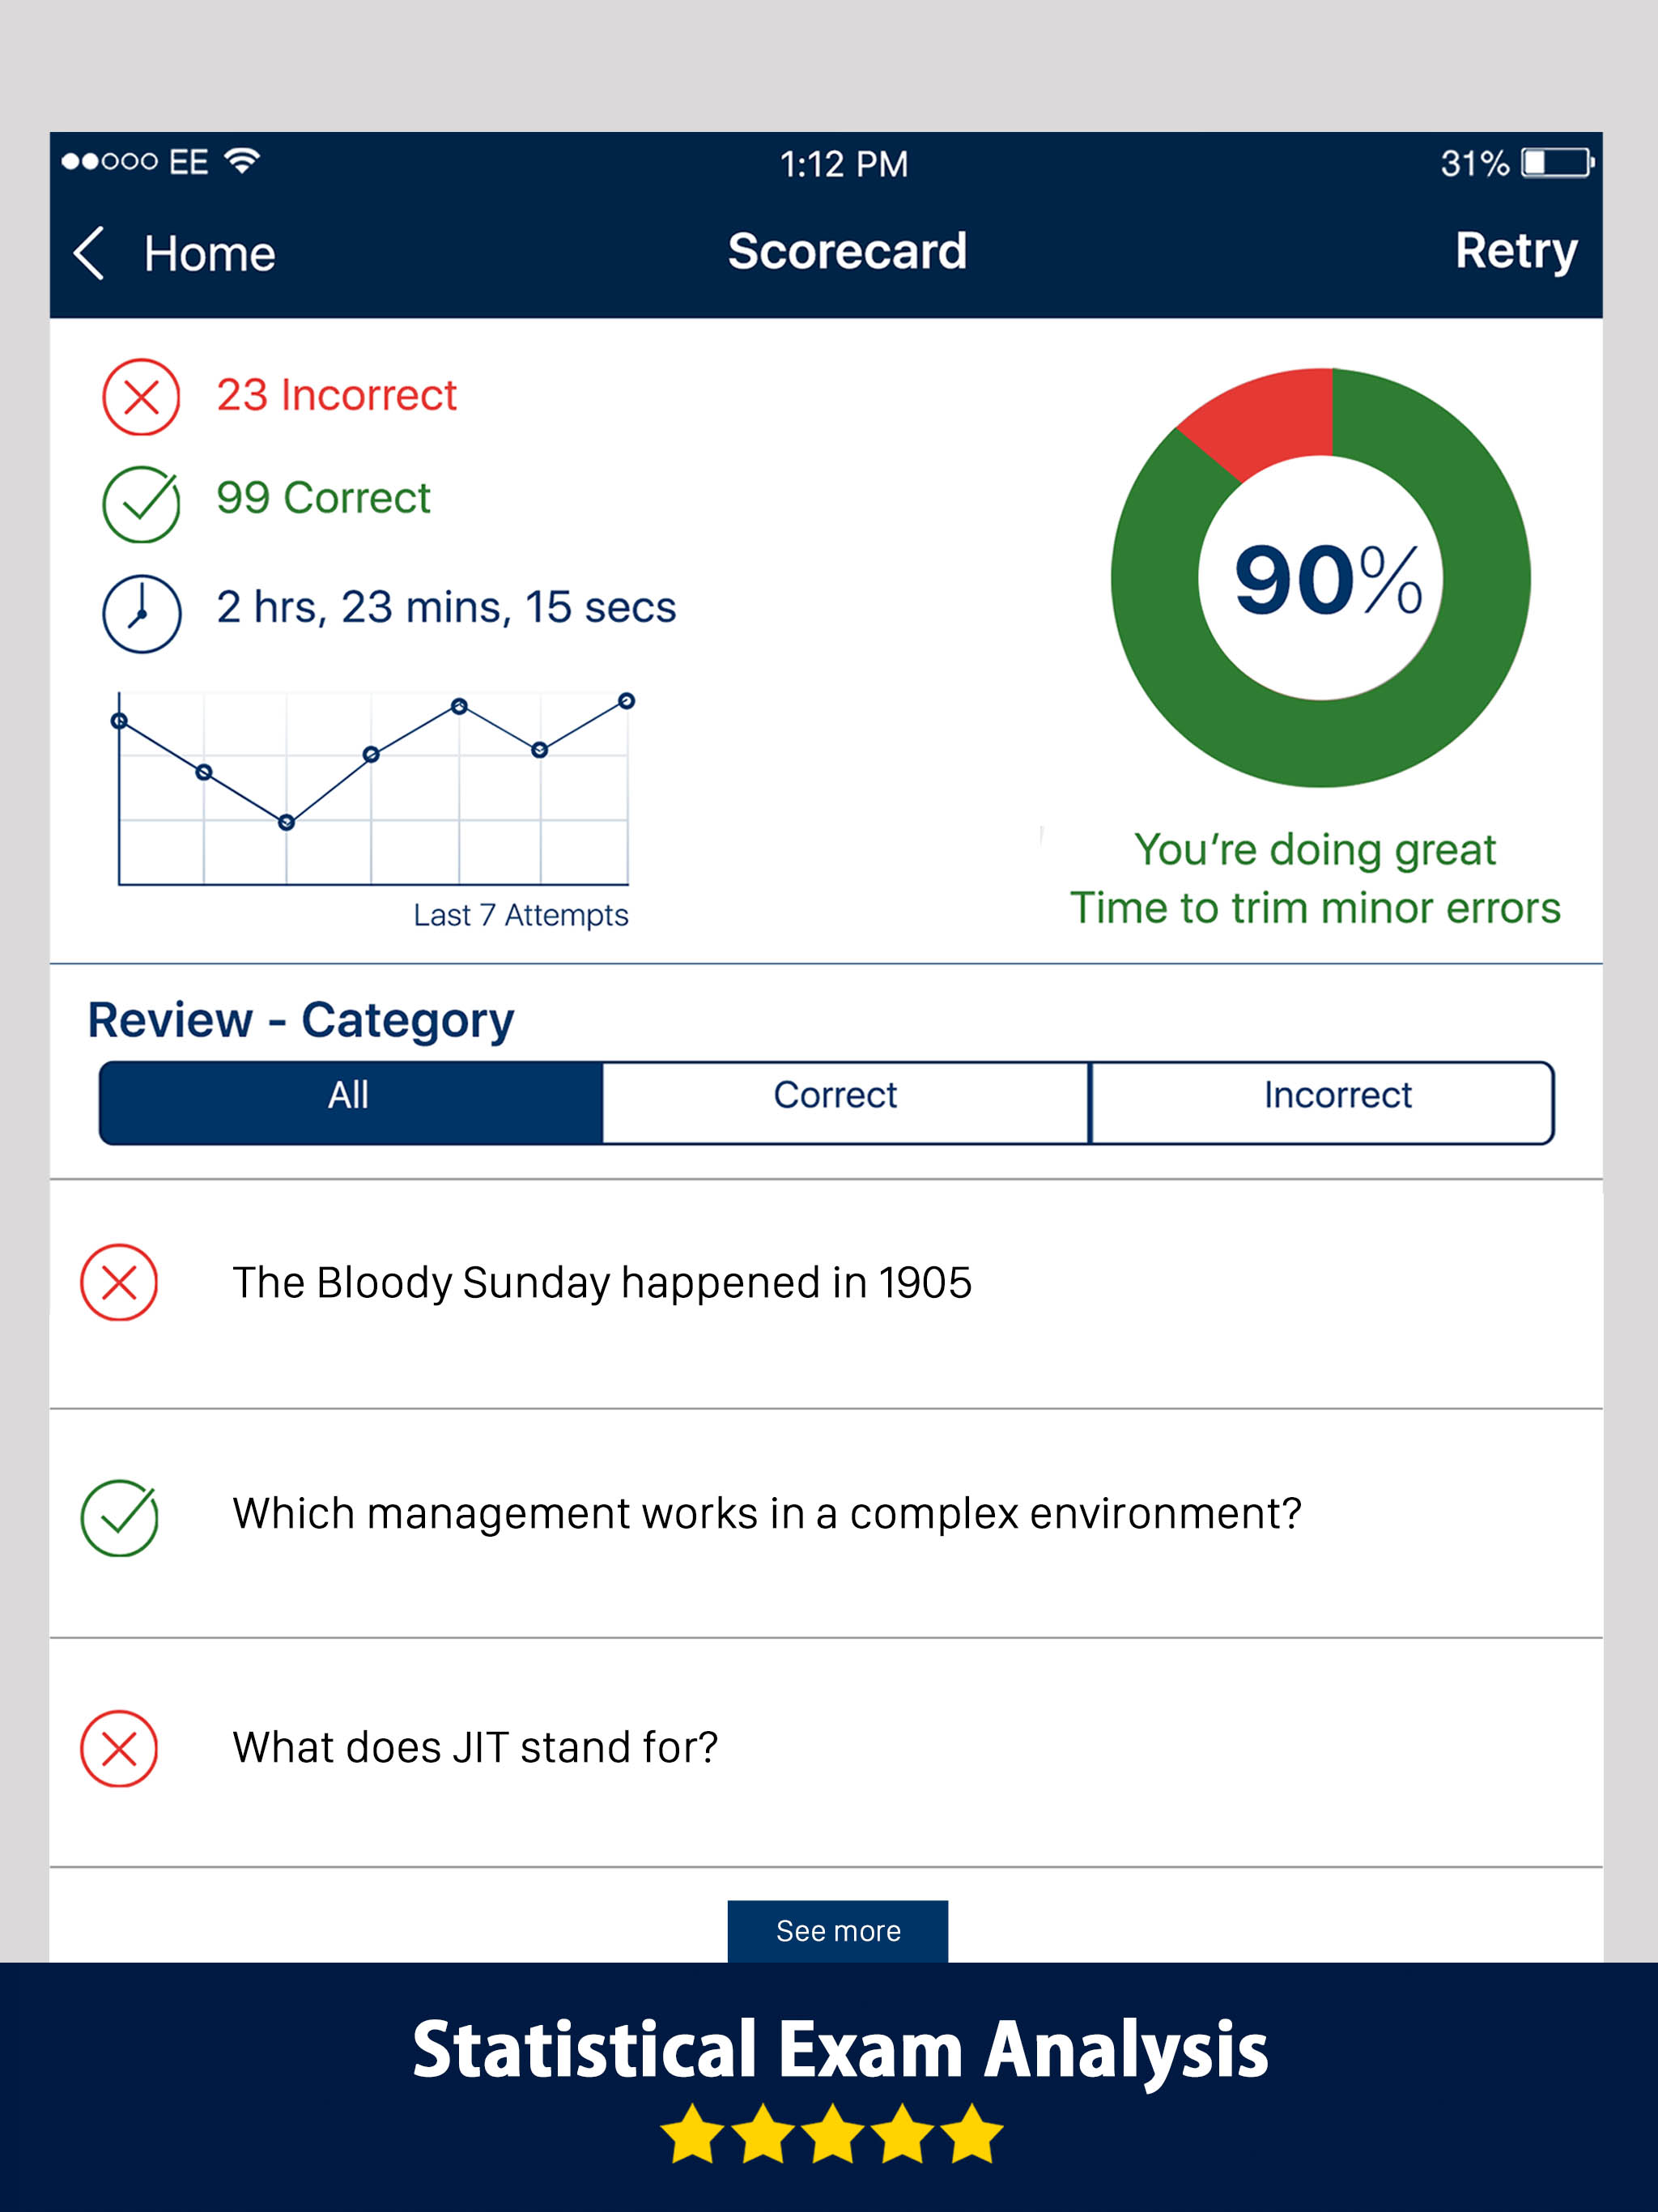This screenshot has width=1658, height=2212.
Task: Tap the incorrect icon for Bloody Sunday question
Action: click(119, 1282)
